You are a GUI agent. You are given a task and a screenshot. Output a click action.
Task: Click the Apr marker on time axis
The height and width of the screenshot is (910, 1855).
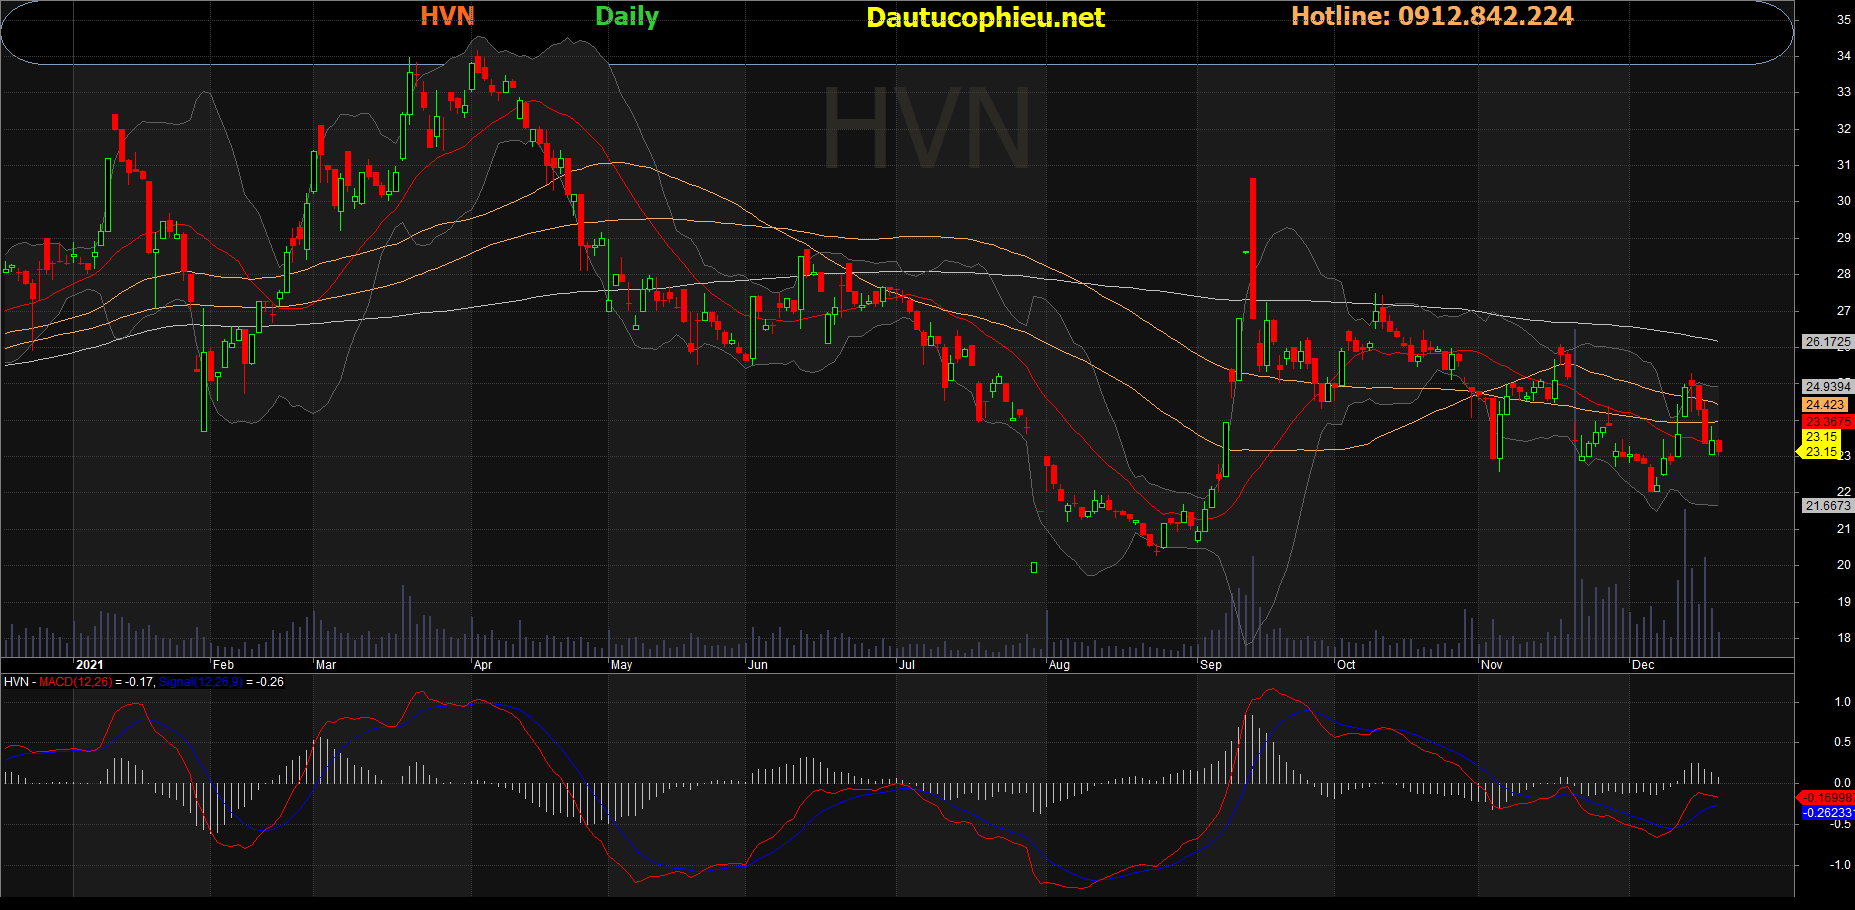coord(483,665)
